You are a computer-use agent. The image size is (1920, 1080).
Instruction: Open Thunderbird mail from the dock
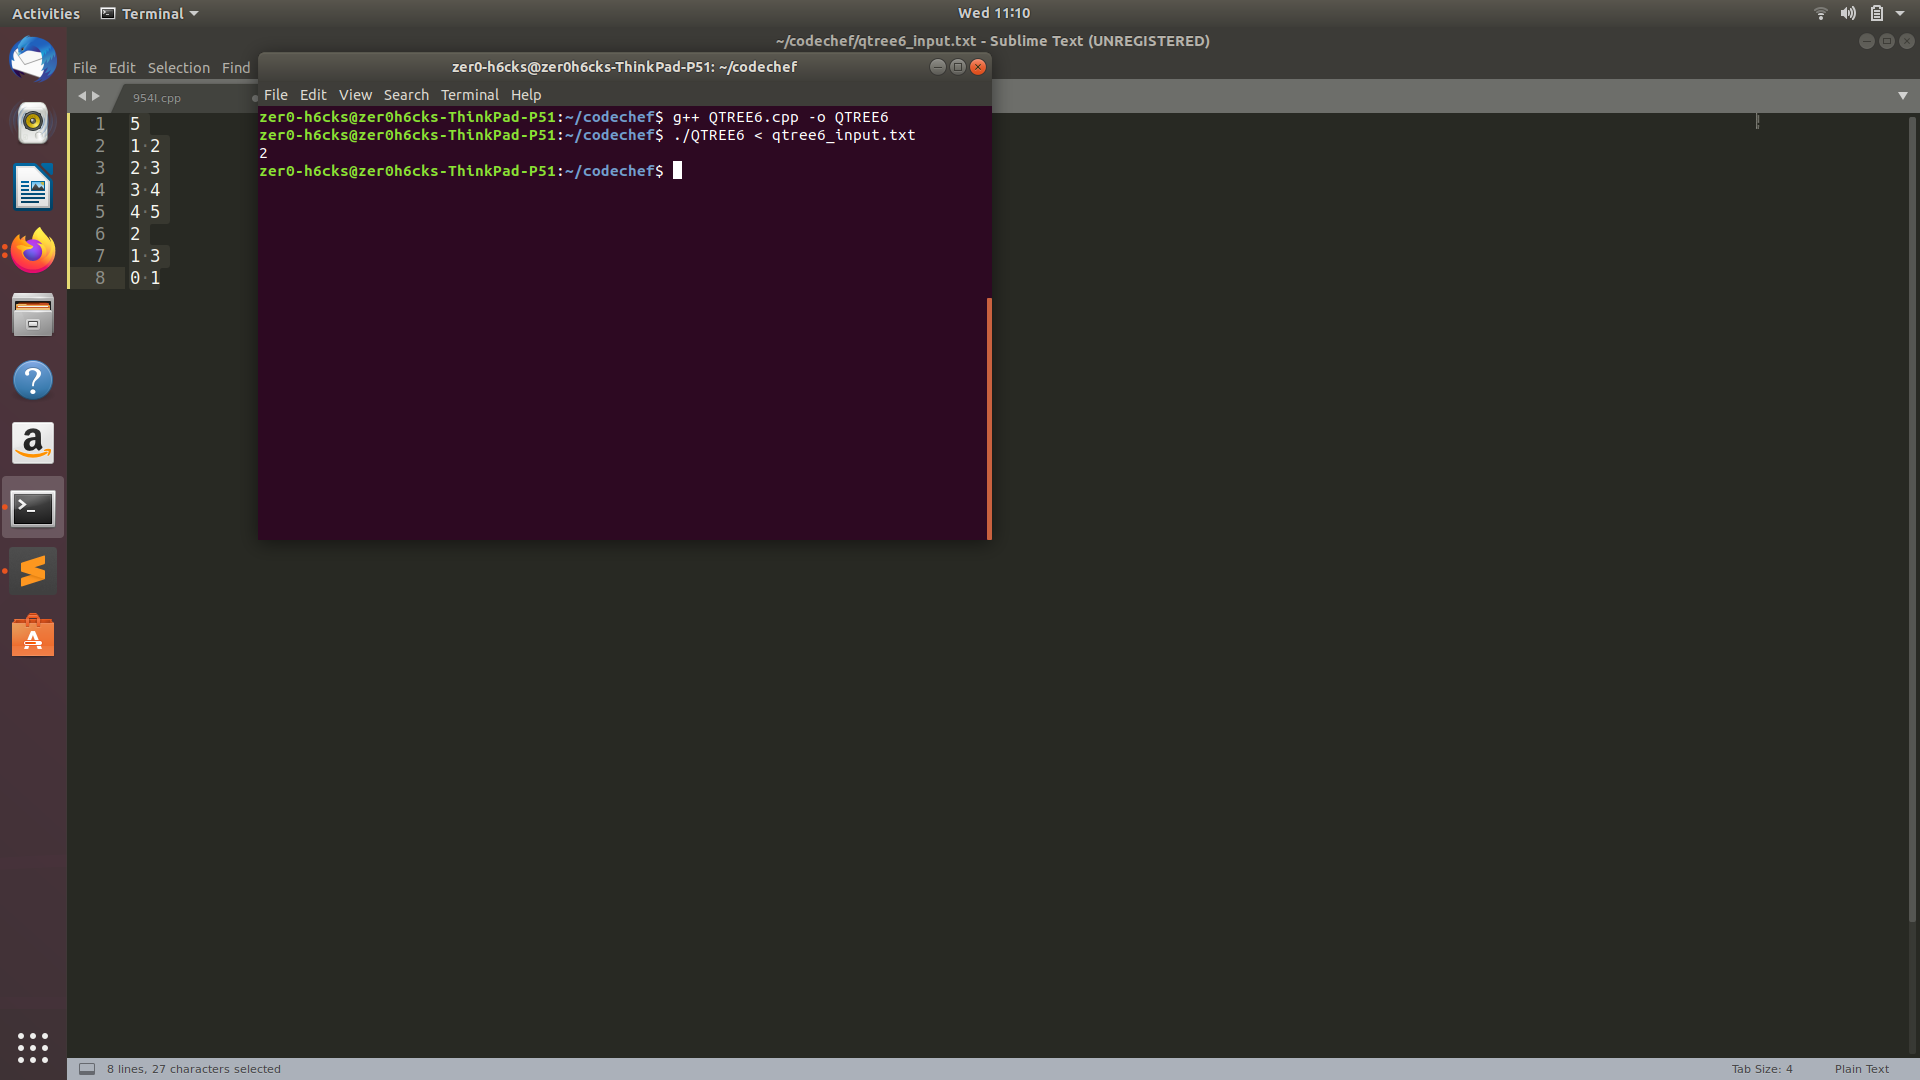33,59
